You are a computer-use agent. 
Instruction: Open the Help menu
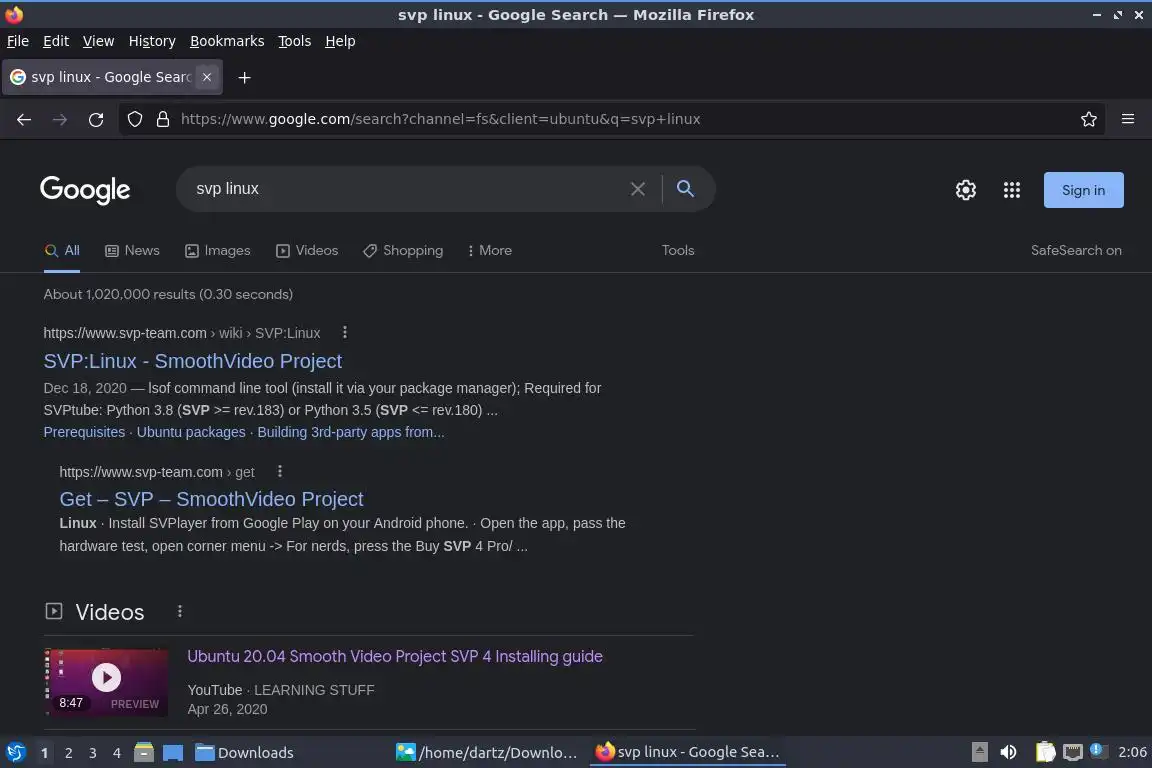click(340, 42)
